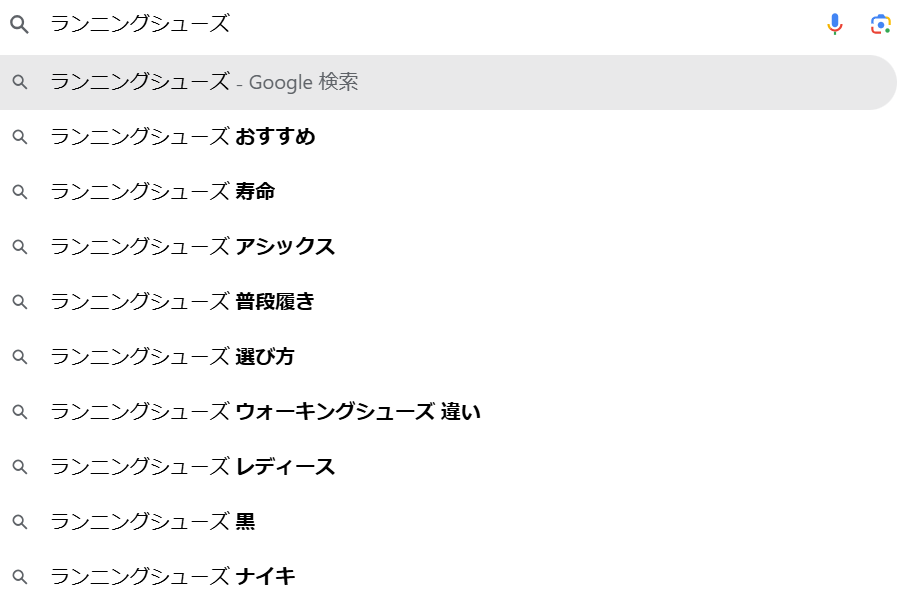Select suggestion ランニングシューズ 選び方
Screen dimensions: 903x599
point(448,357)
